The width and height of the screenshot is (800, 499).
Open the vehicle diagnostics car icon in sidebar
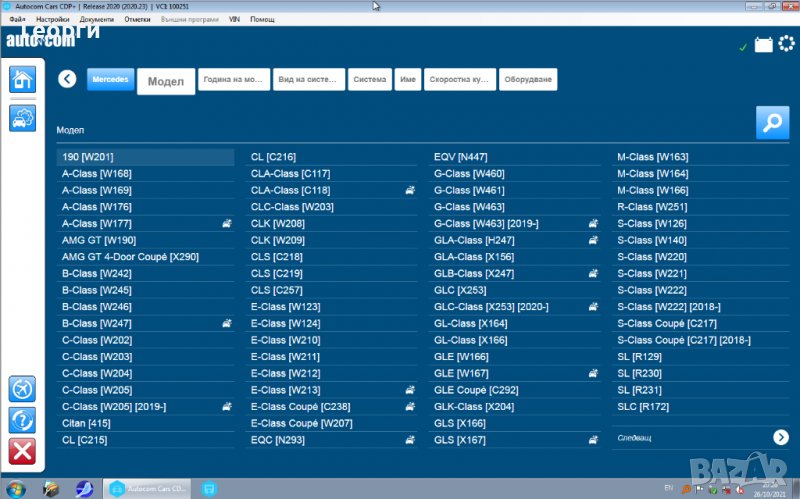tap(22, 118)
